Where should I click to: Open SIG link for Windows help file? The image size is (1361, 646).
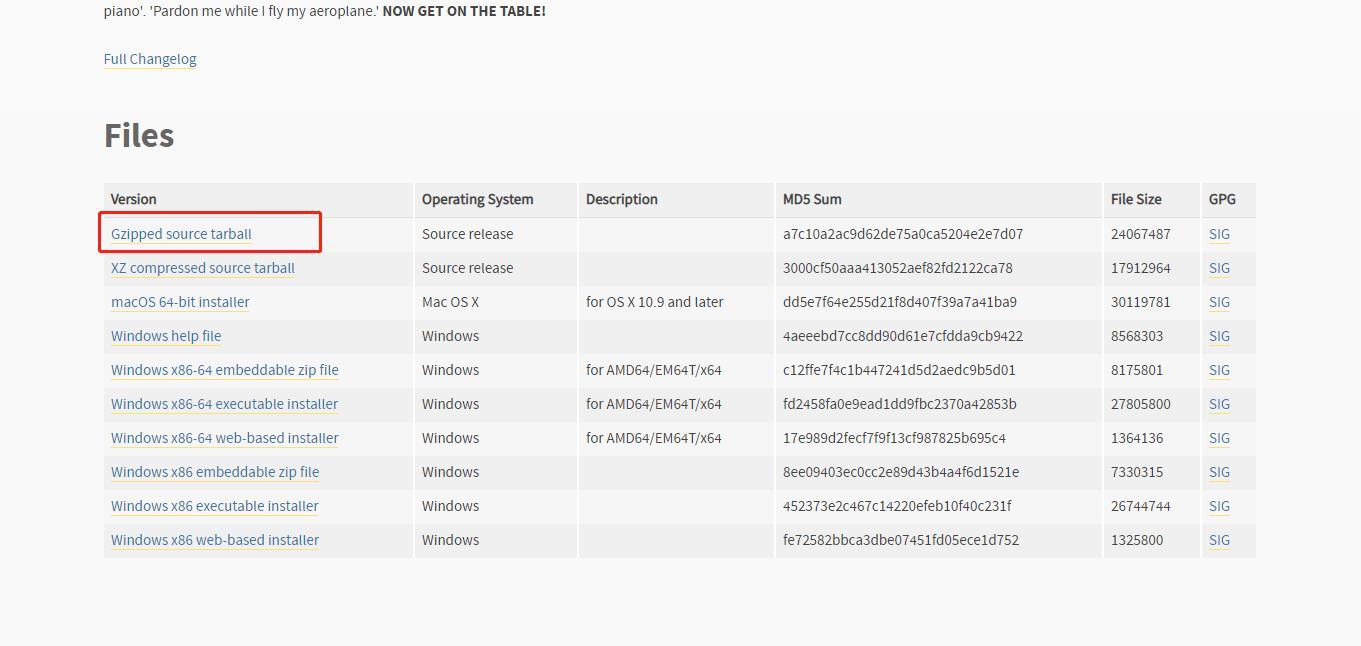1219,336
